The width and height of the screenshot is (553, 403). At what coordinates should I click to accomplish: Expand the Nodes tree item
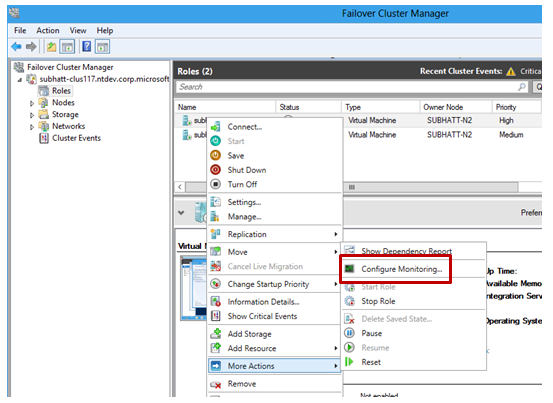click(x=32, y=103)
